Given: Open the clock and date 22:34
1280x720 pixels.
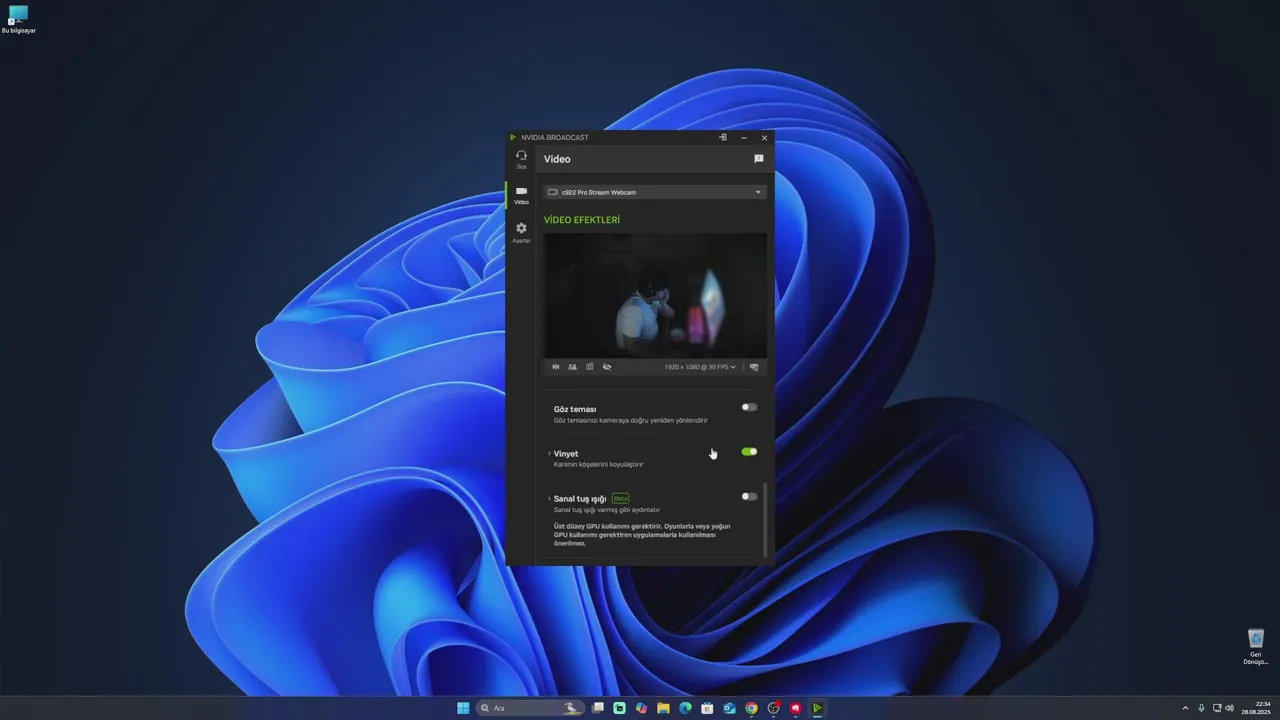Looking at the screenshot, I should click(1256, 708).
